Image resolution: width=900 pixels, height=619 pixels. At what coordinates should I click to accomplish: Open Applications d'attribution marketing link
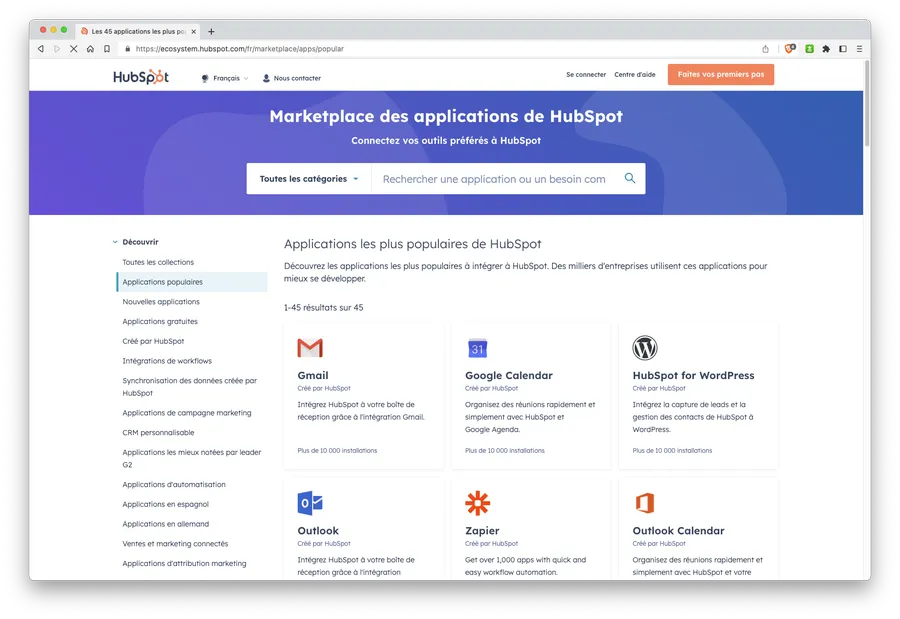[184, 564]
